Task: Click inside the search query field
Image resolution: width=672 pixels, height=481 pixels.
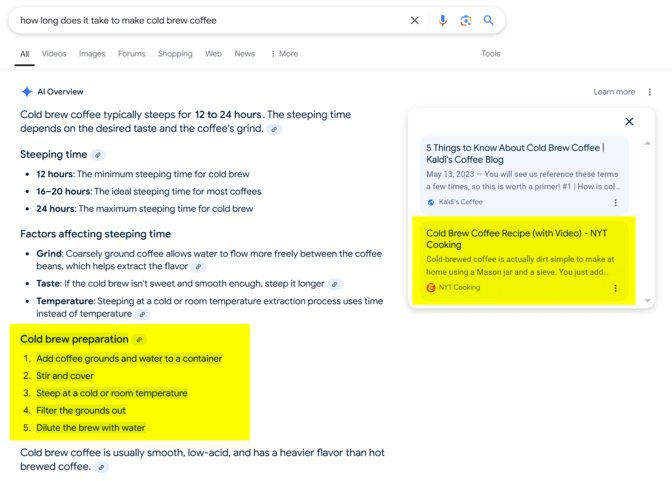Action: (200, 20)
